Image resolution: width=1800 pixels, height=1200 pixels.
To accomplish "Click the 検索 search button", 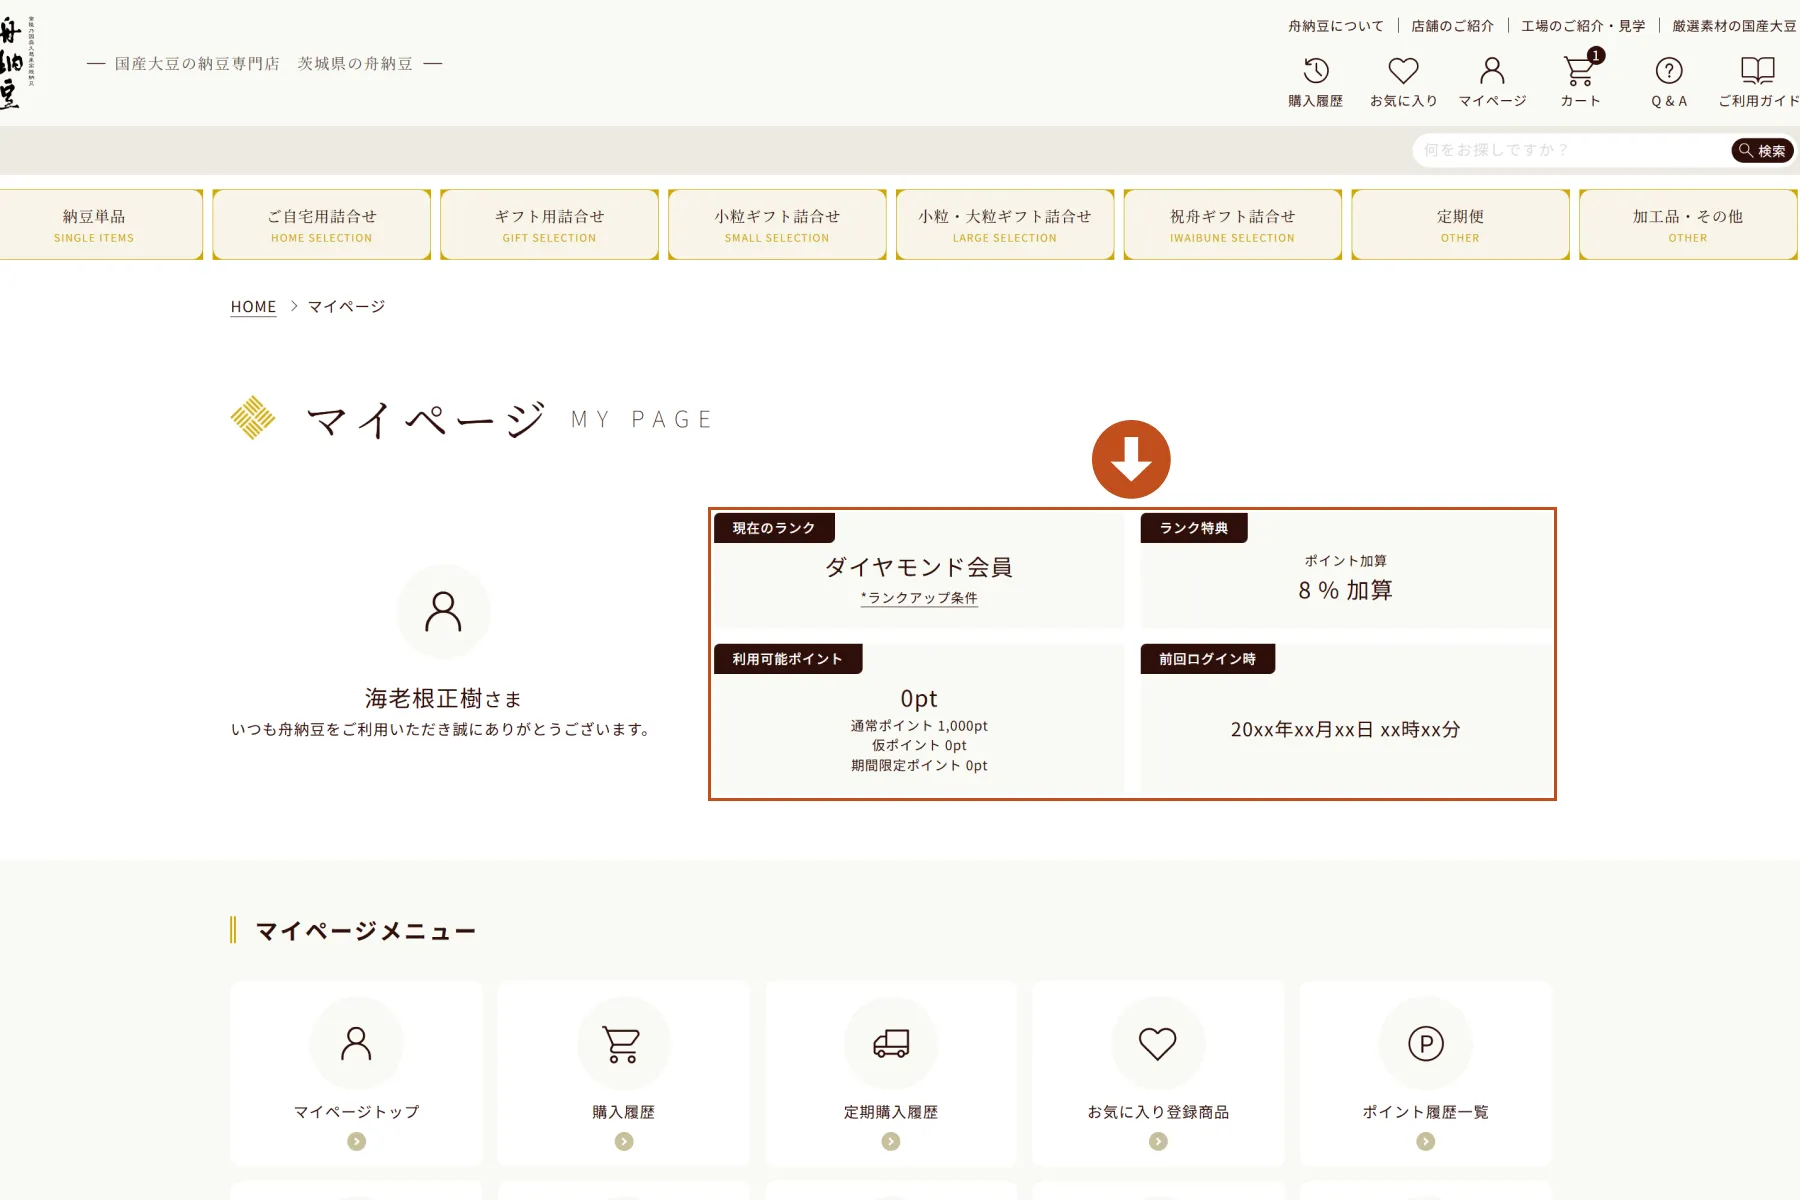I will click(x=1762, y=151).
